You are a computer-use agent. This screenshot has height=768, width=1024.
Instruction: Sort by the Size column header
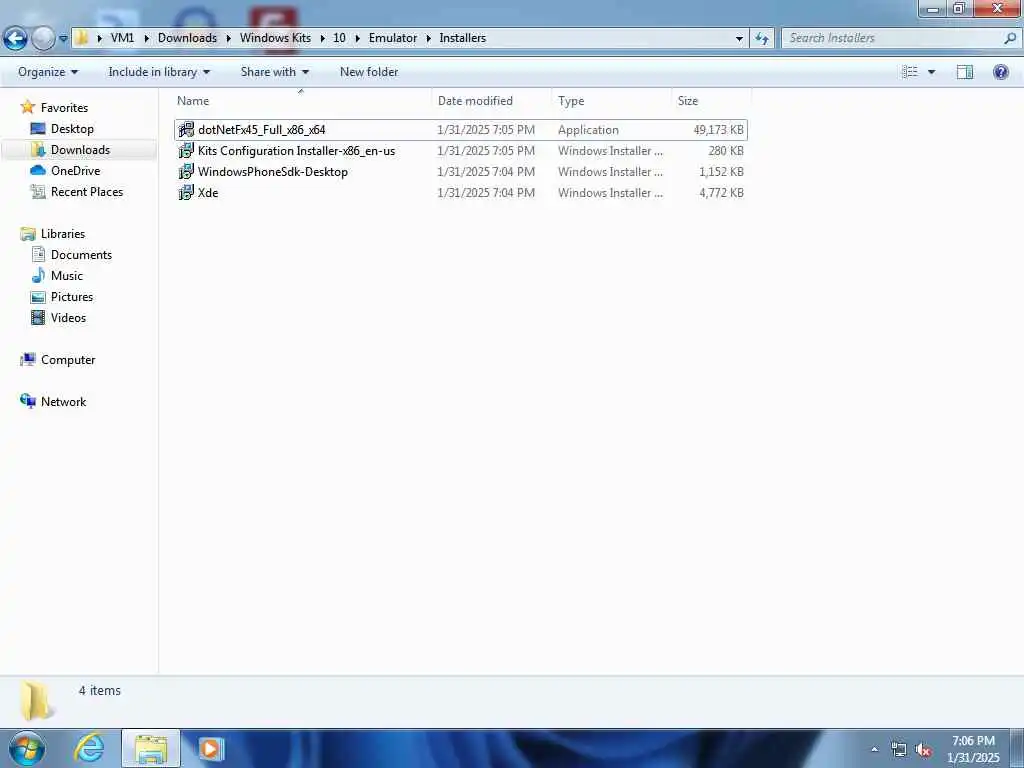tap(688, 101)
